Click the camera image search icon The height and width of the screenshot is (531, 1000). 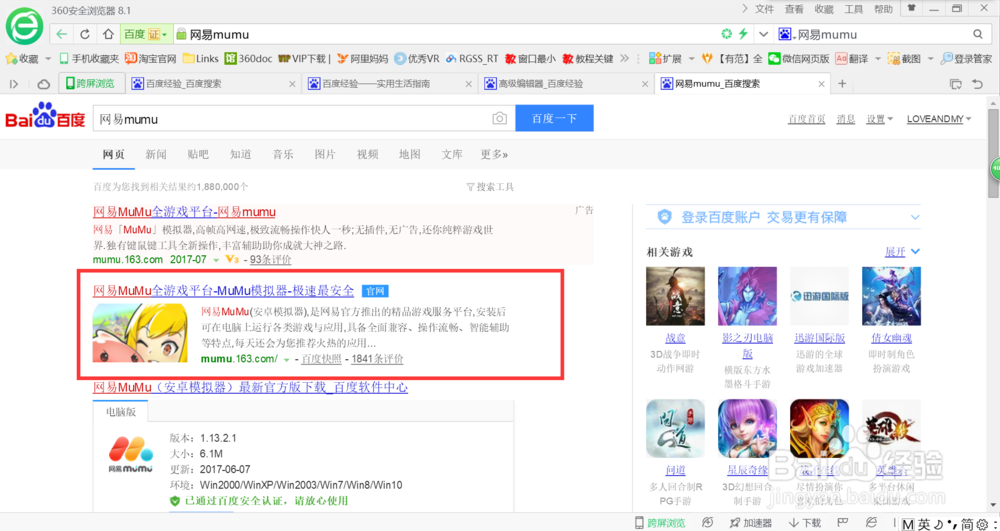coord(500,119)
